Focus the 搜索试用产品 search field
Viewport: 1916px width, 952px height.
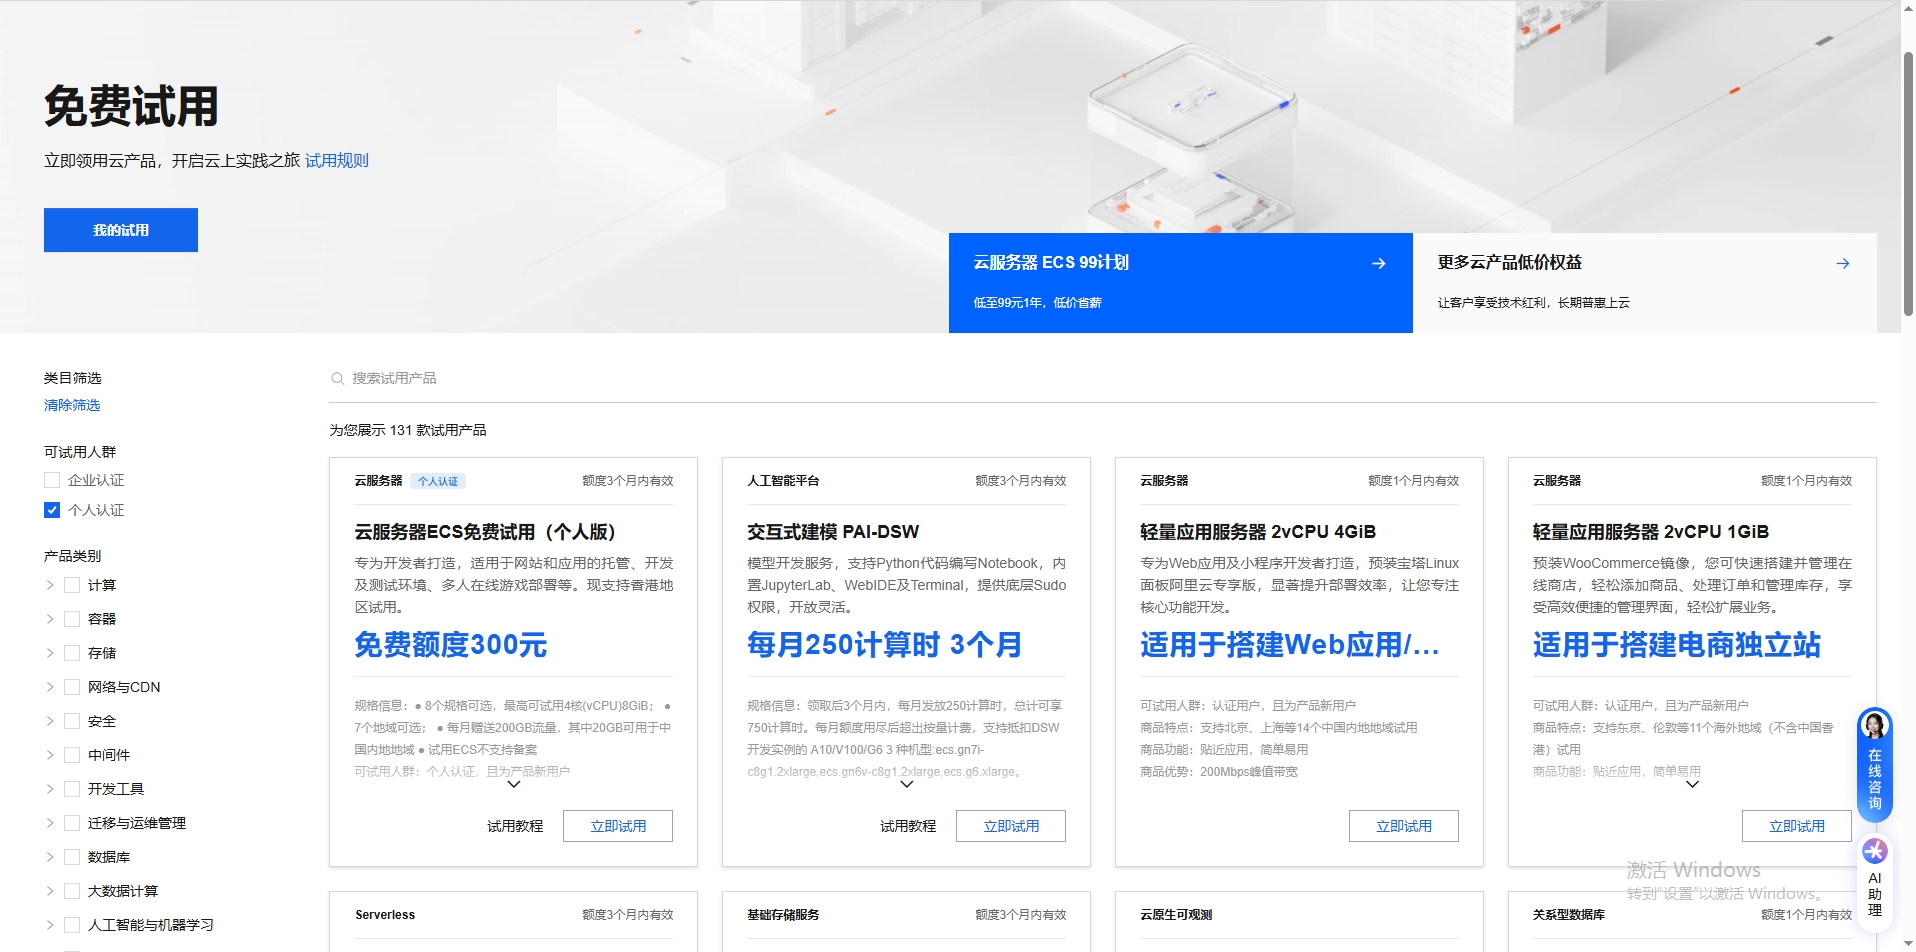(1103, 378)
